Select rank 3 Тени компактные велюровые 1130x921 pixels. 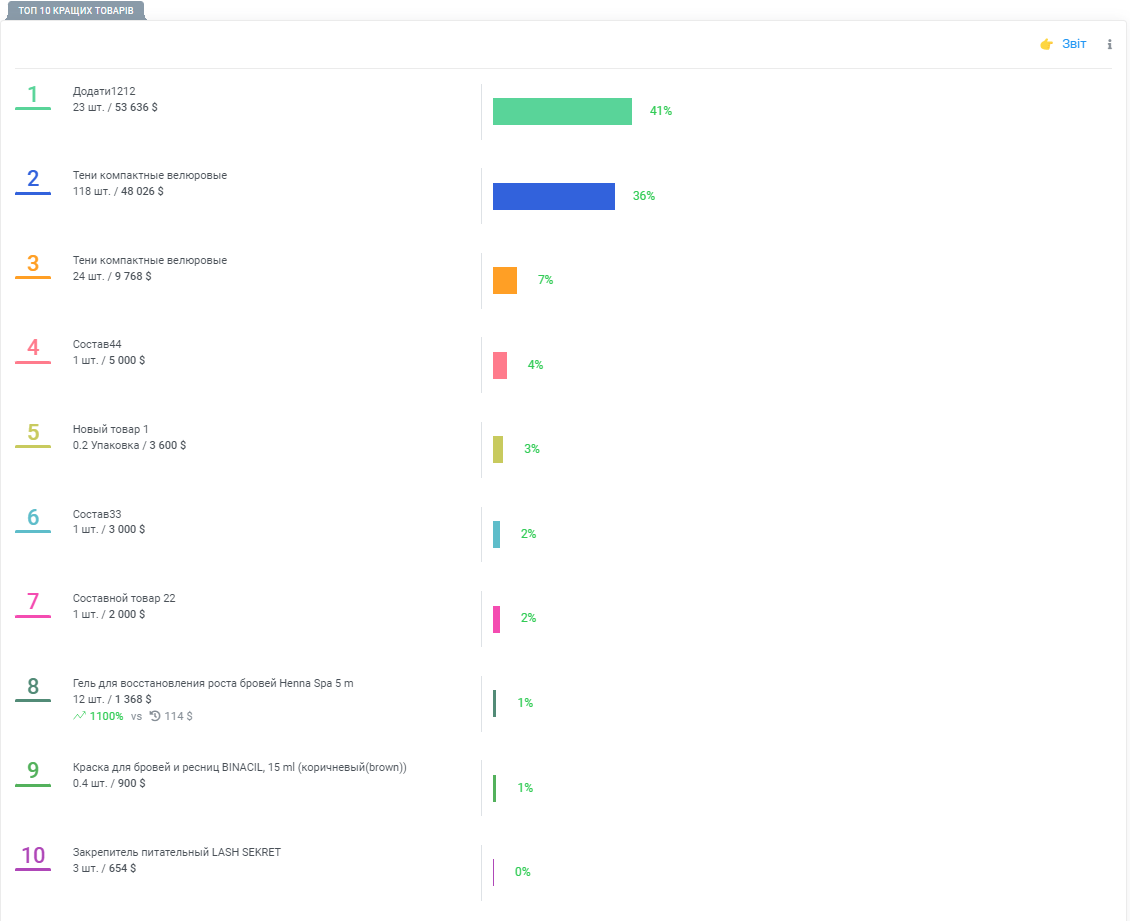(150, 260)
